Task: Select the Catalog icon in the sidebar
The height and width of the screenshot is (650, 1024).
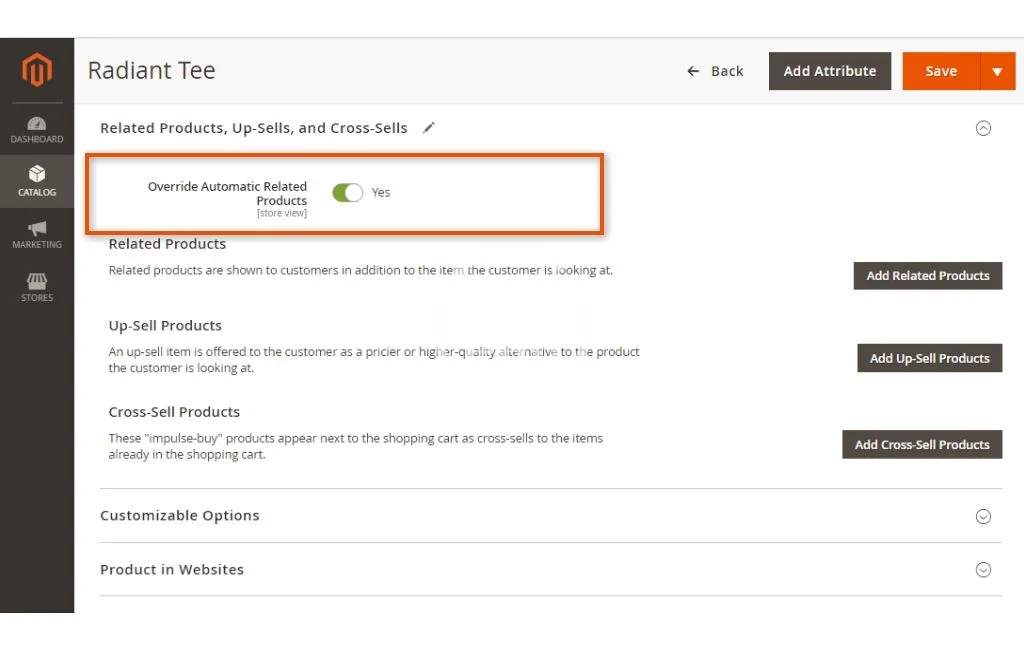Action: pos(37,181)
